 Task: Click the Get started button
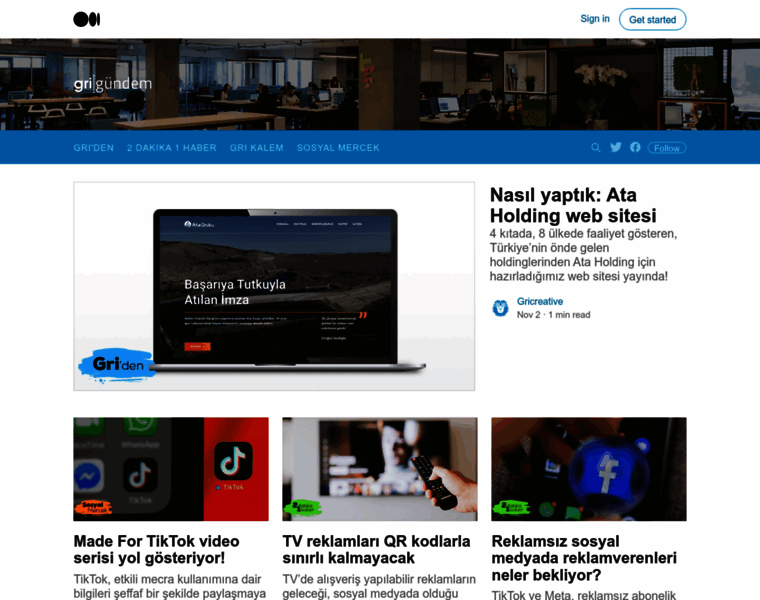tap(652, 19)
